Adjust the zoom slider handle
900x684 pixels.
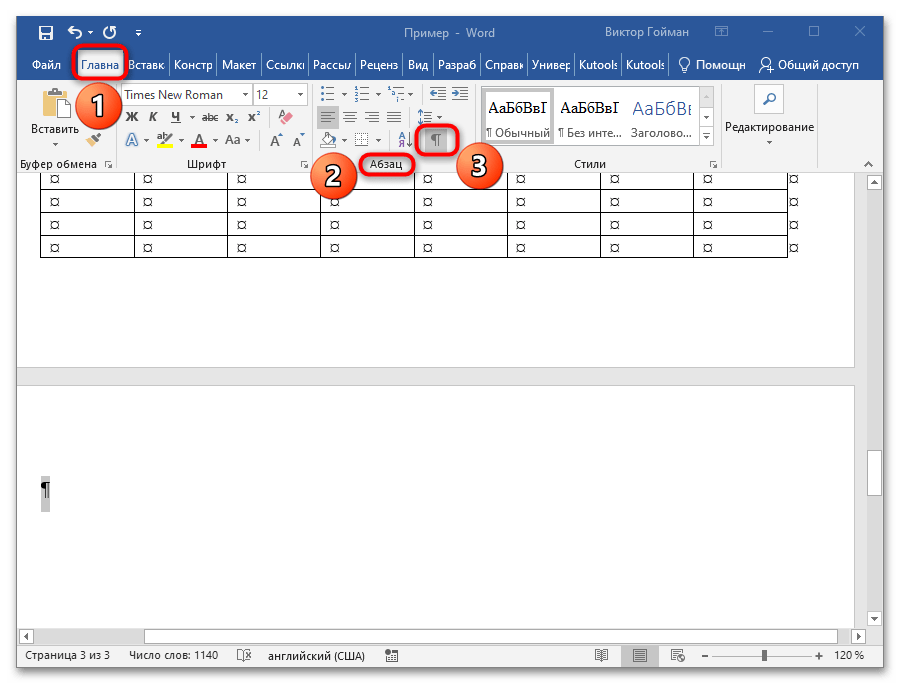tap(764, 655)
